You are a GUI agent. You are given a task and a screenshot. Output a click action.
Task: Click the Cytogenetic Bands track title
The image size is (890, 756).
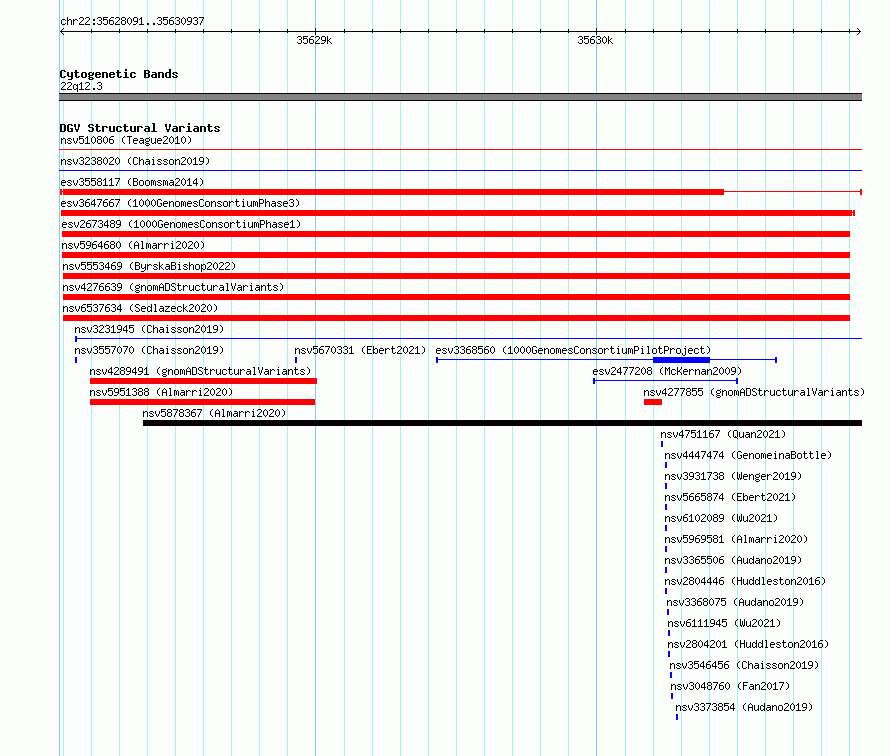pyautogui.click(x=119, y=74)
